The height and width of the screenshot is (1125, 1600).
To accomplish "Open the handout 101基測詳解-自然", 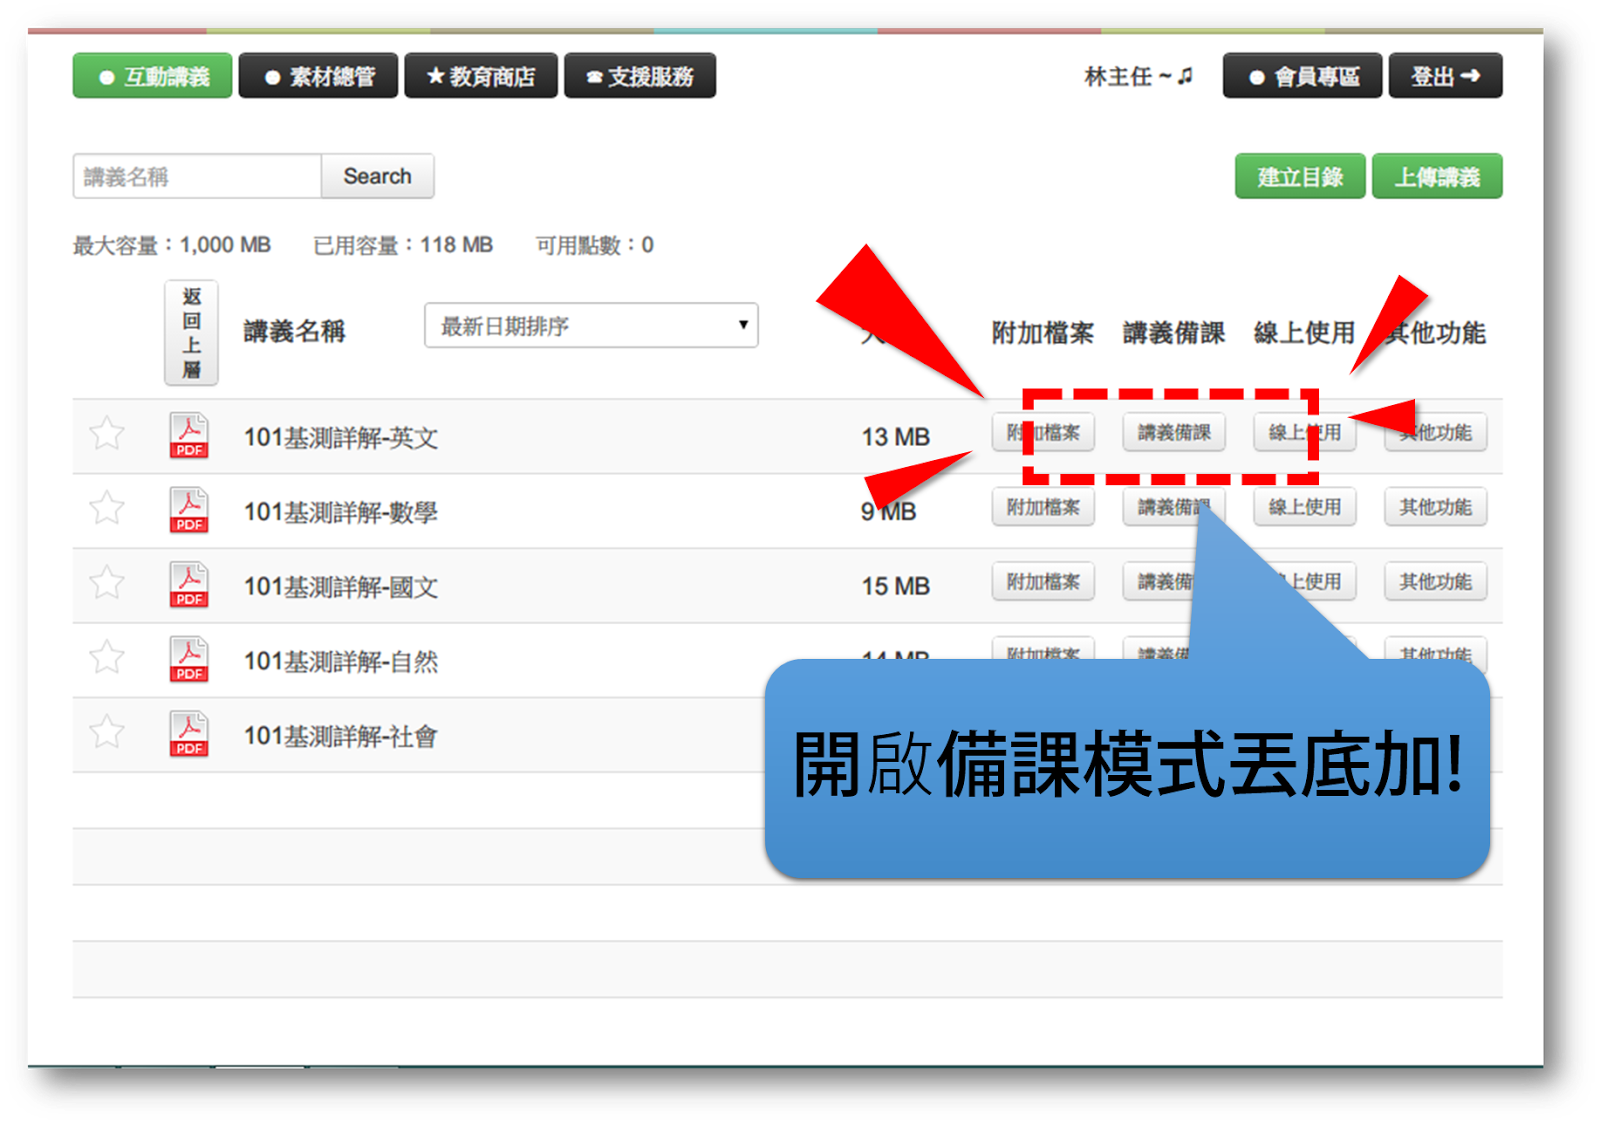I will click(341, 662).
